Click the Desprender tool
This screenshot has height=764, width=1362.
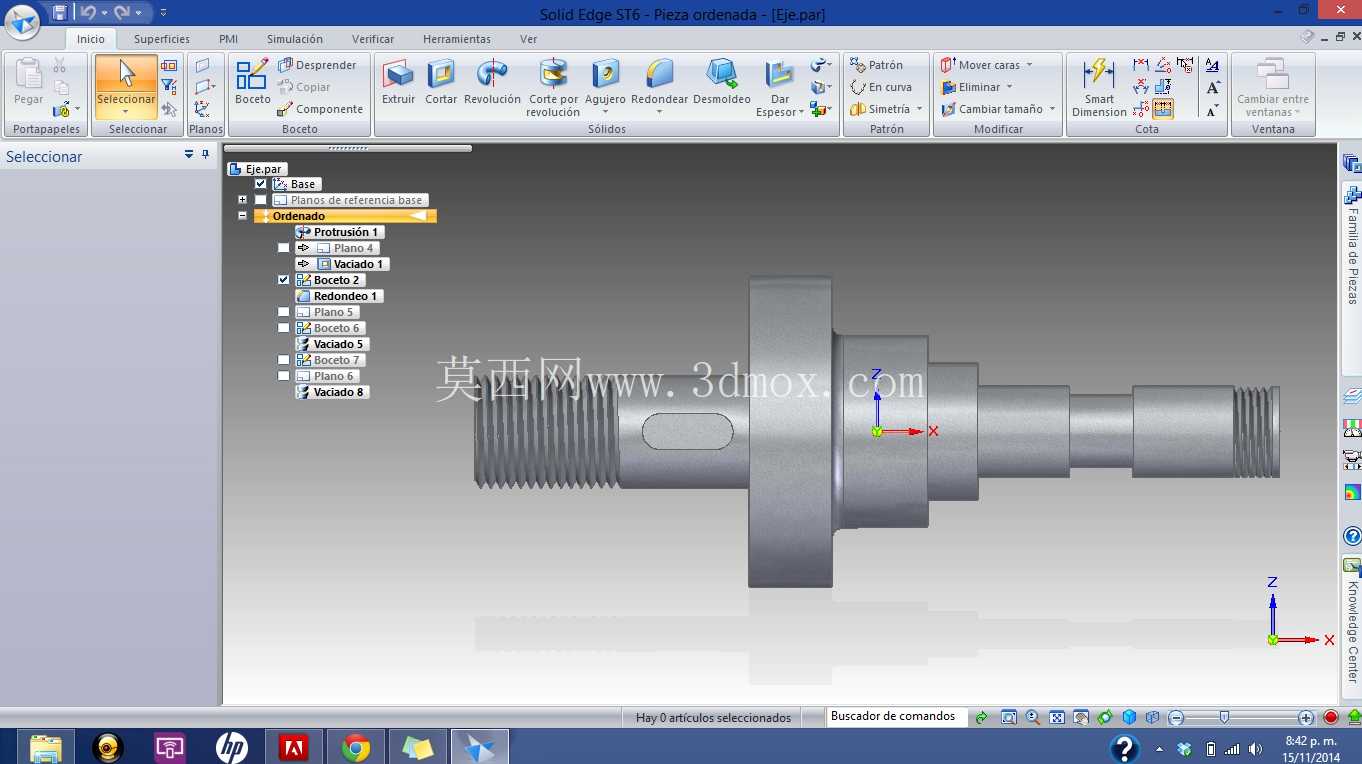click(317, 65)
